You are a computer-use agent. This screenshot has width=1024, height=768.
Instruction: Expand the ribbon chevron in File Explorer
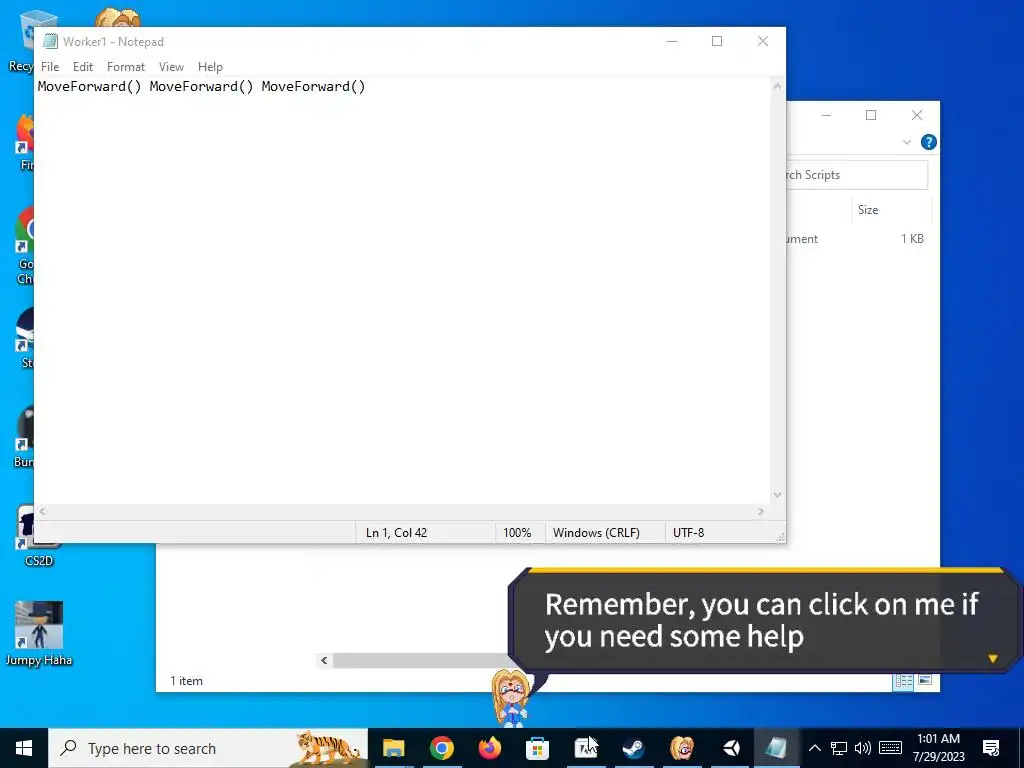coord(906,142)
